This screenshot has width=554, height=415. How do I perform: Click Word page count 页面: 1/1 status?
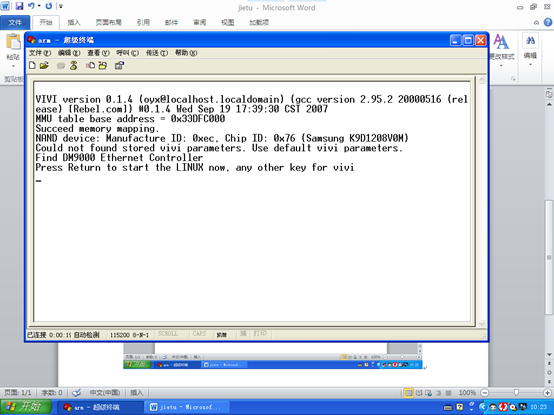point(18,393)
